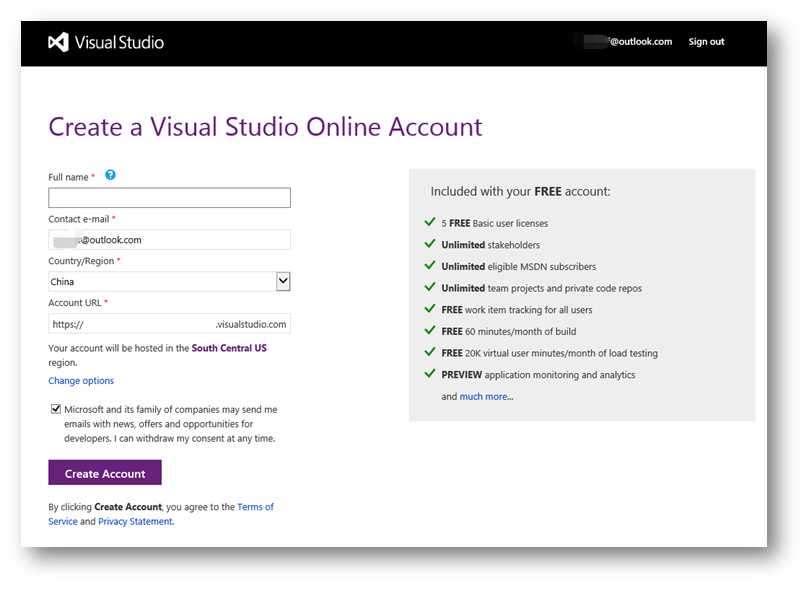Click the Visual Studio title text
Screen dimensions: 809x589
[120, 42]
